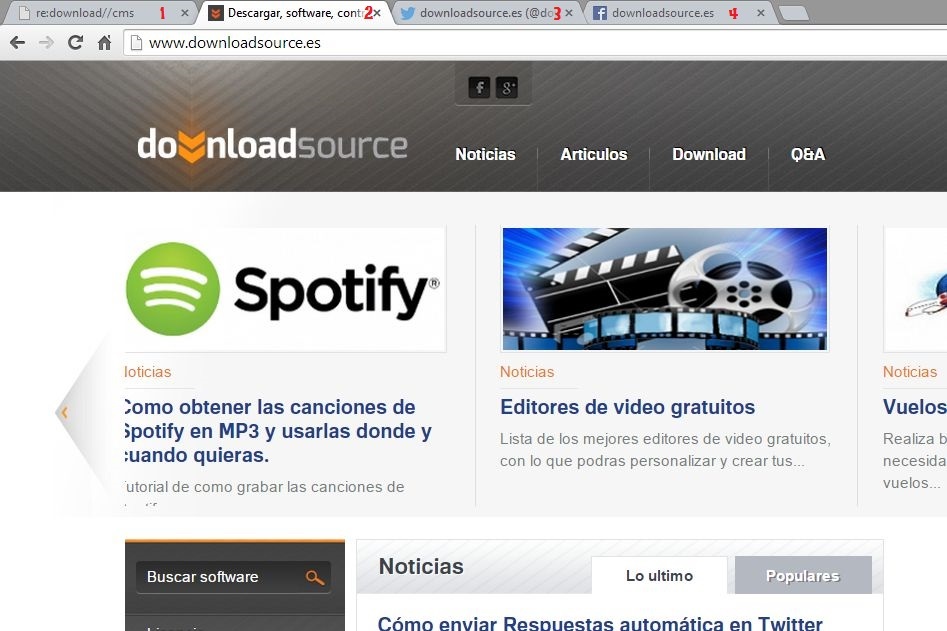Click the downloadsource logo
This screenshot has height=631, width=947.
pyautogui.click(x=272, y=145)
